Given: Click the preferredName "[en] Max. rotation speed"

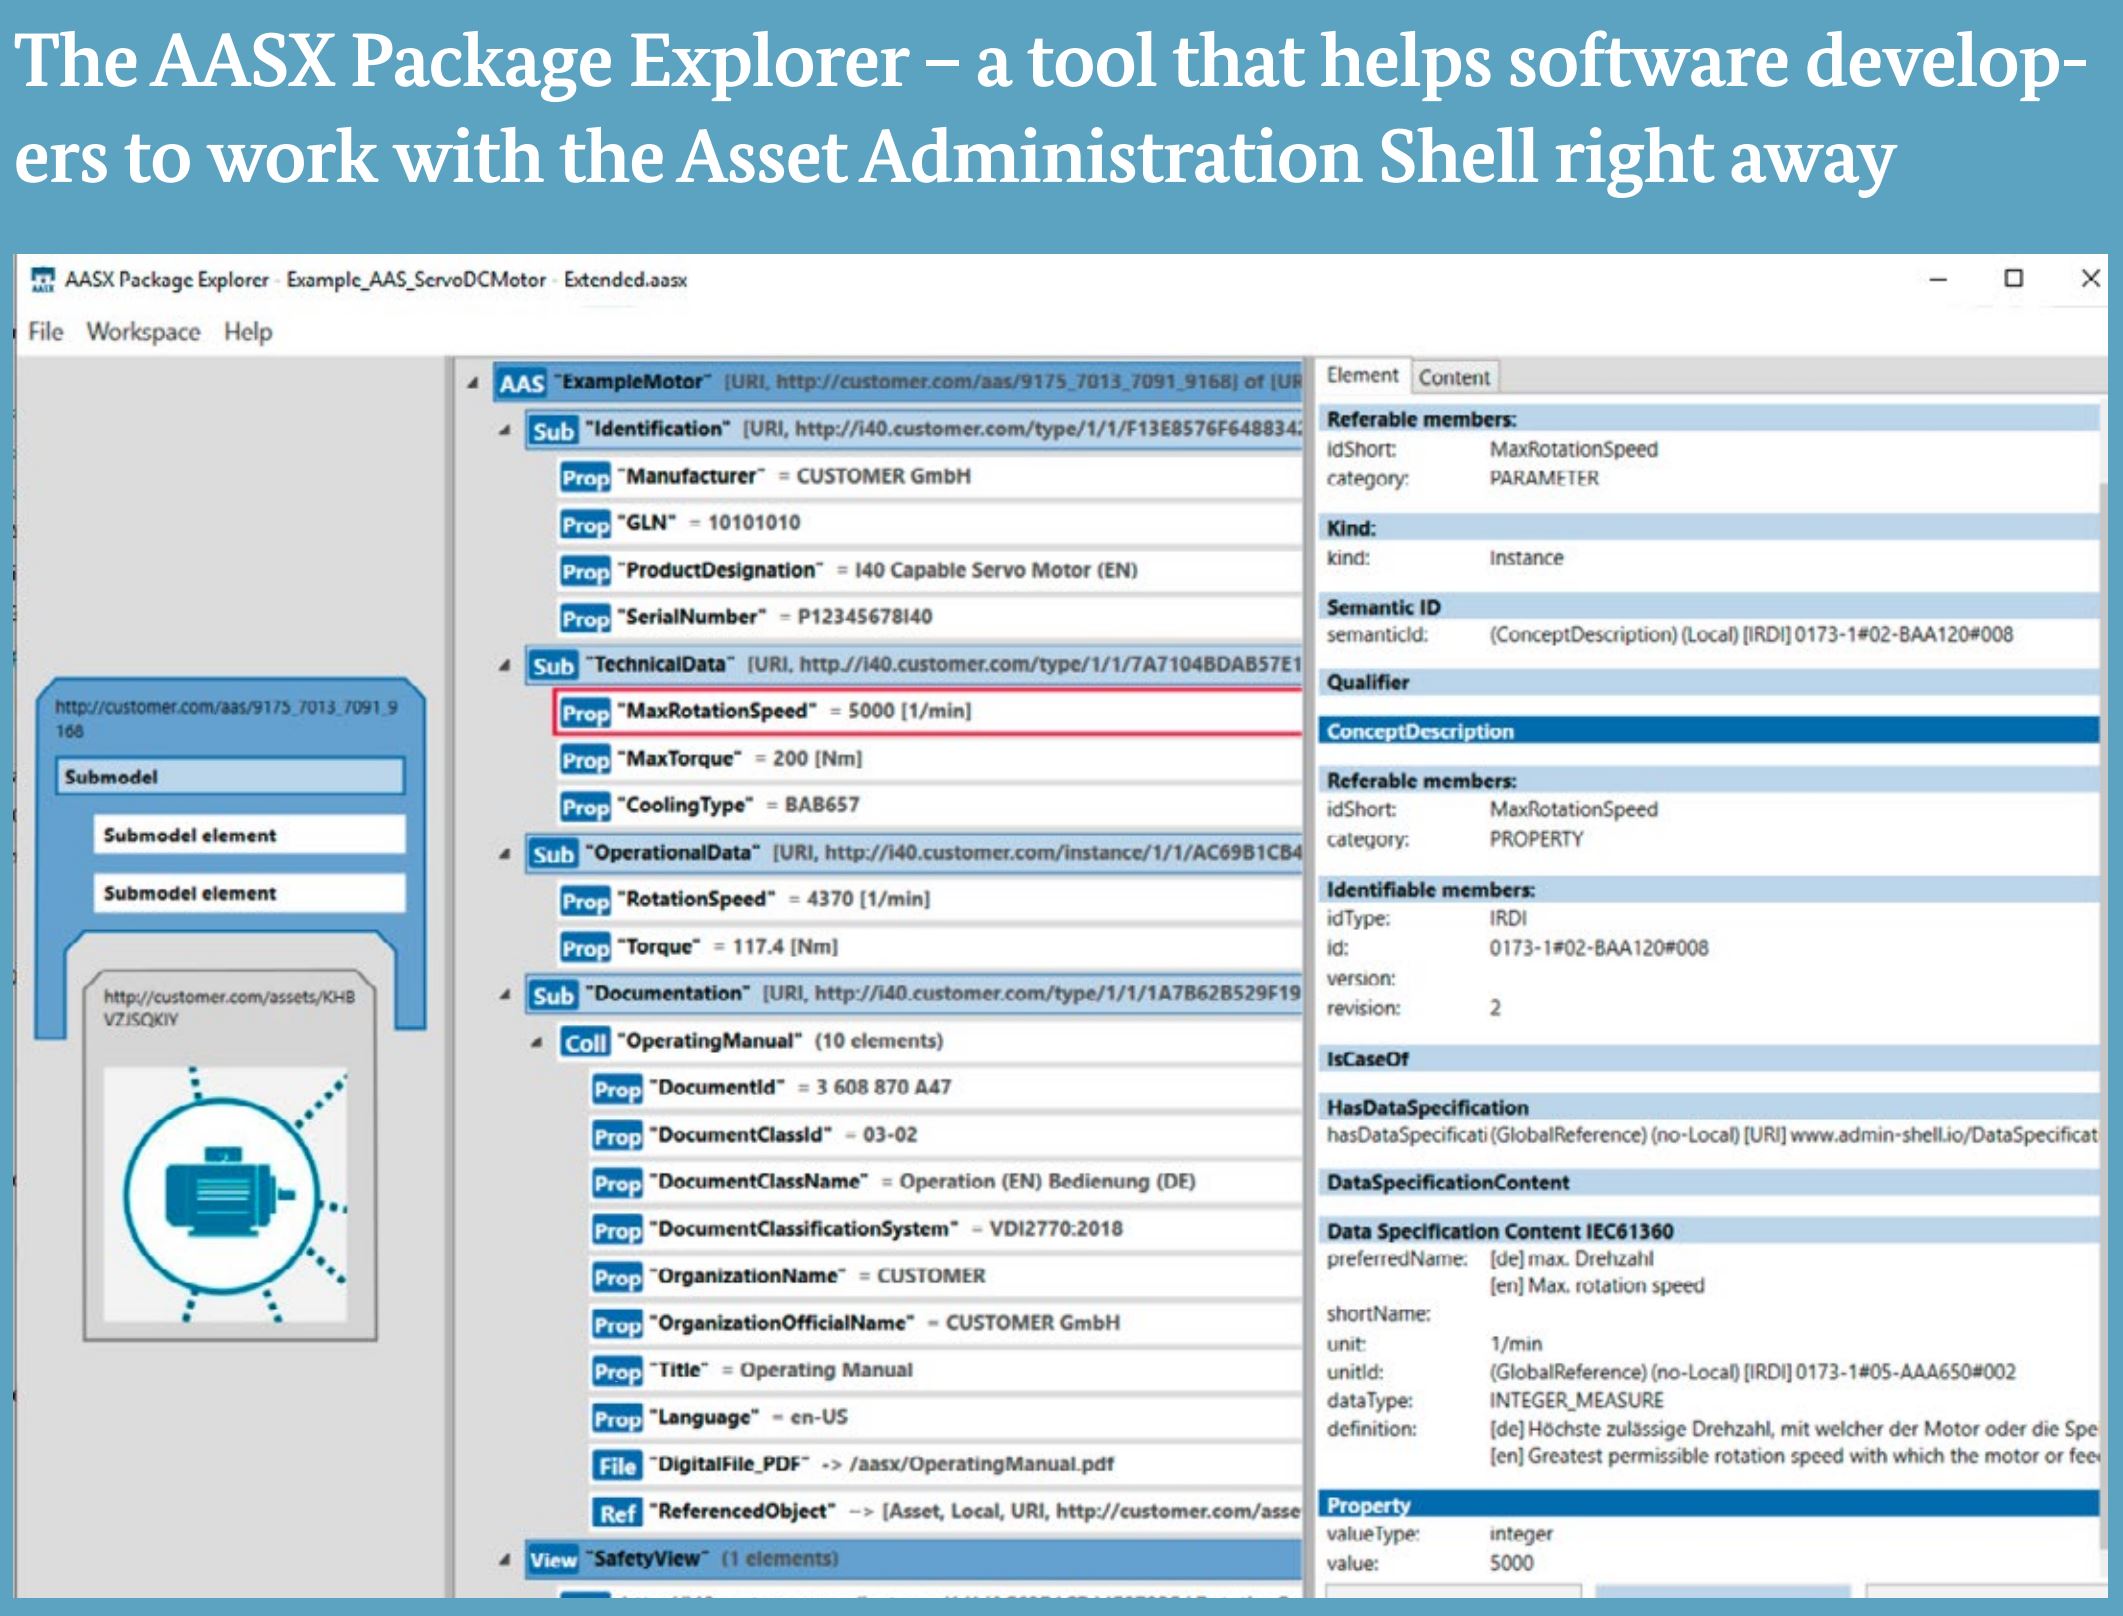Looking at the screenshot, I should pyautogui.click(x=1597, y=1286).
